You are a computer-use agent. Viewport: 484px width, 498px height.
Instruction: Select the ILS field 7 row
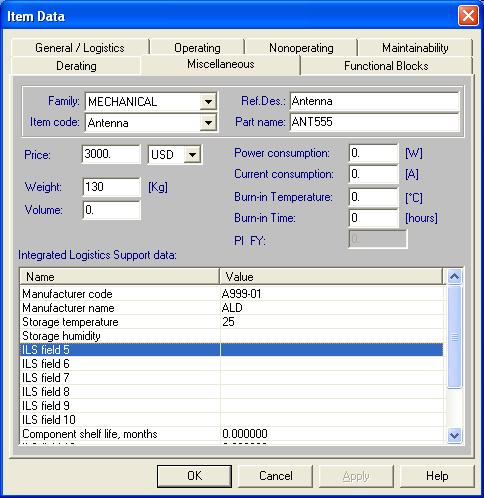(231, 378)
